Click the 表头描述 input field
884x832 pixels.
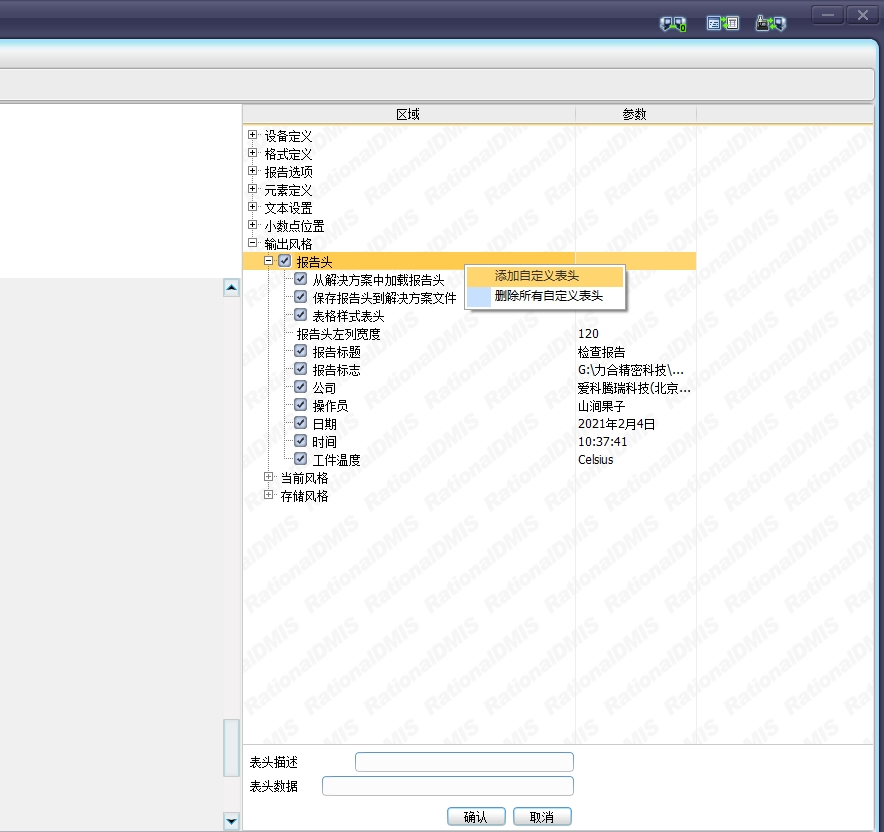coord(464,762)
